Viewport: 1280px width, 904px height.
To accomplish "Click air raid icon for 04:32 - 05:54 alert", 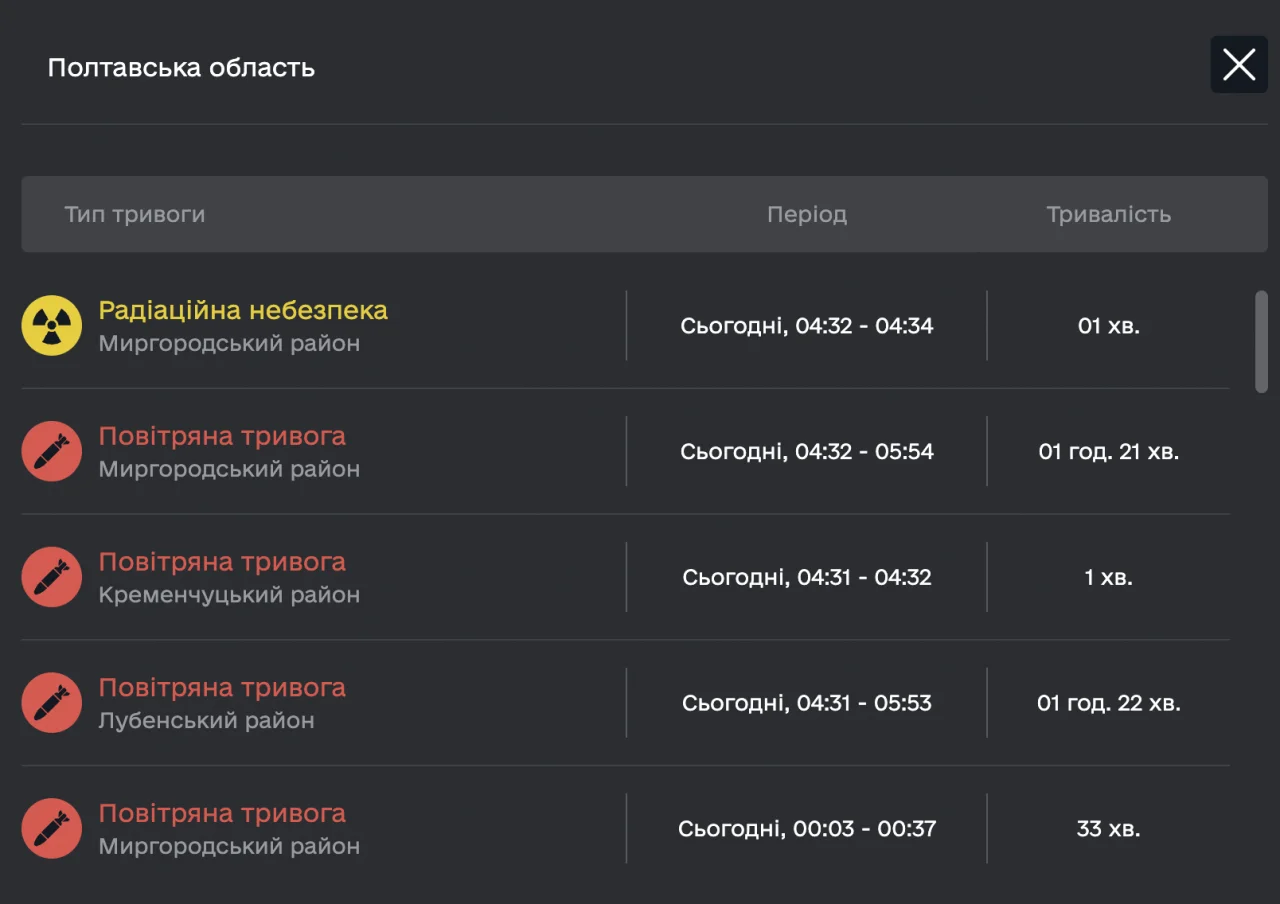I will (x=52, y=452).
